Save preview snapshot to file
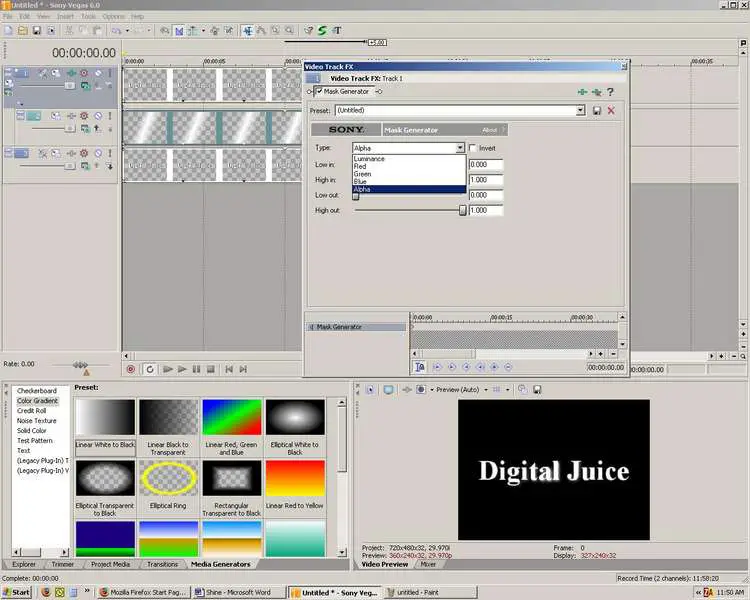The image size is (750, 600). tap(537, 390)
